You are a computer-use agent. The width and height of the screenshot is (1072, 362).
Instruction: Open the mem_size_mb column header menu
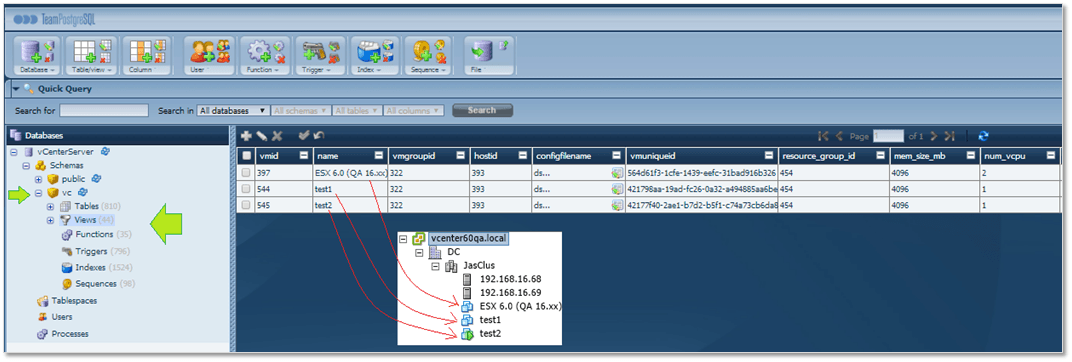coord(972,156)
